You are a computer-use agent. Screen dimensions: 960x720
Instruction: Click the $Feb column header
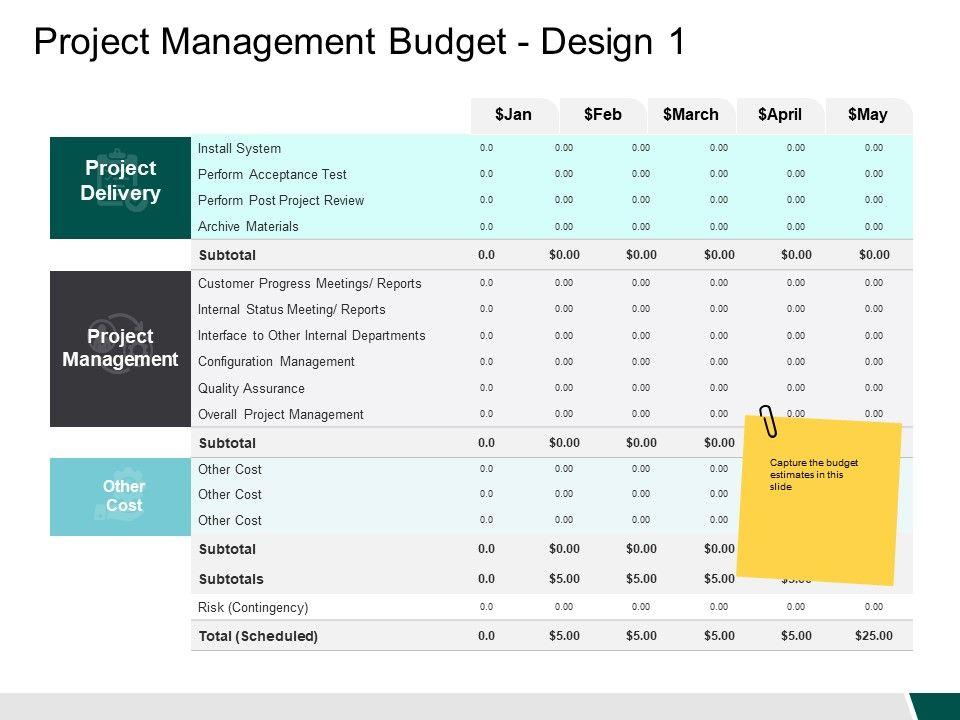point(602,115)
